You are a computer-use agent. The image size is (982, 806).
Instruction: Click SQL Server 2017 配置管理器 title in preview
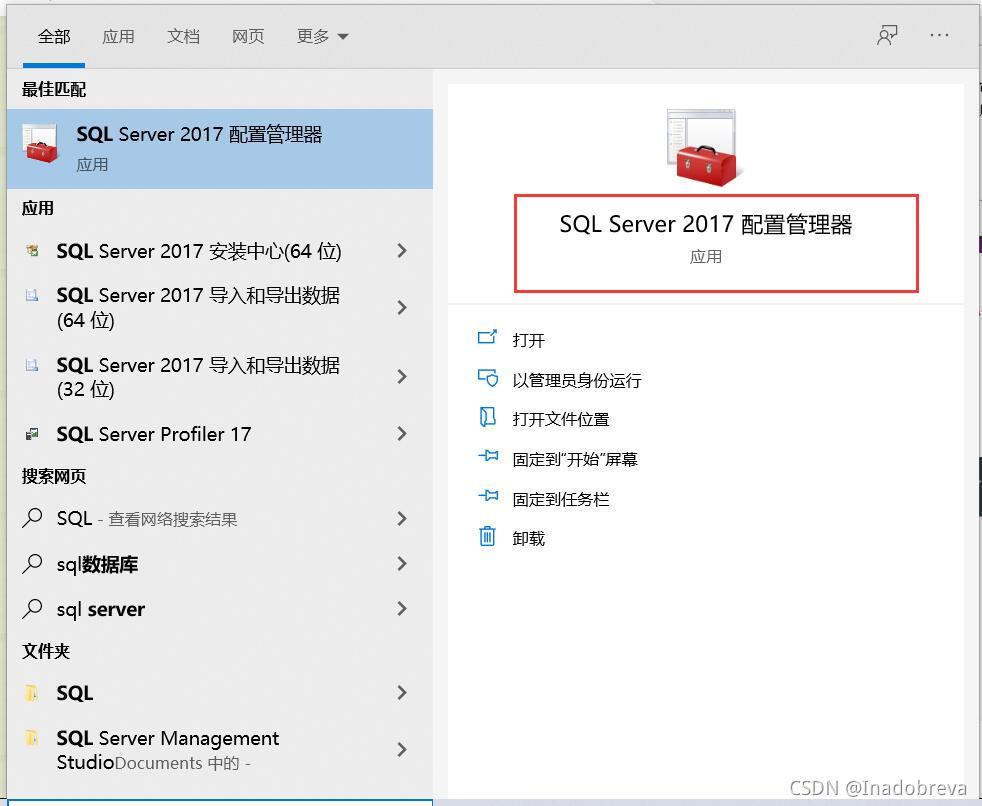click(706, 224)
